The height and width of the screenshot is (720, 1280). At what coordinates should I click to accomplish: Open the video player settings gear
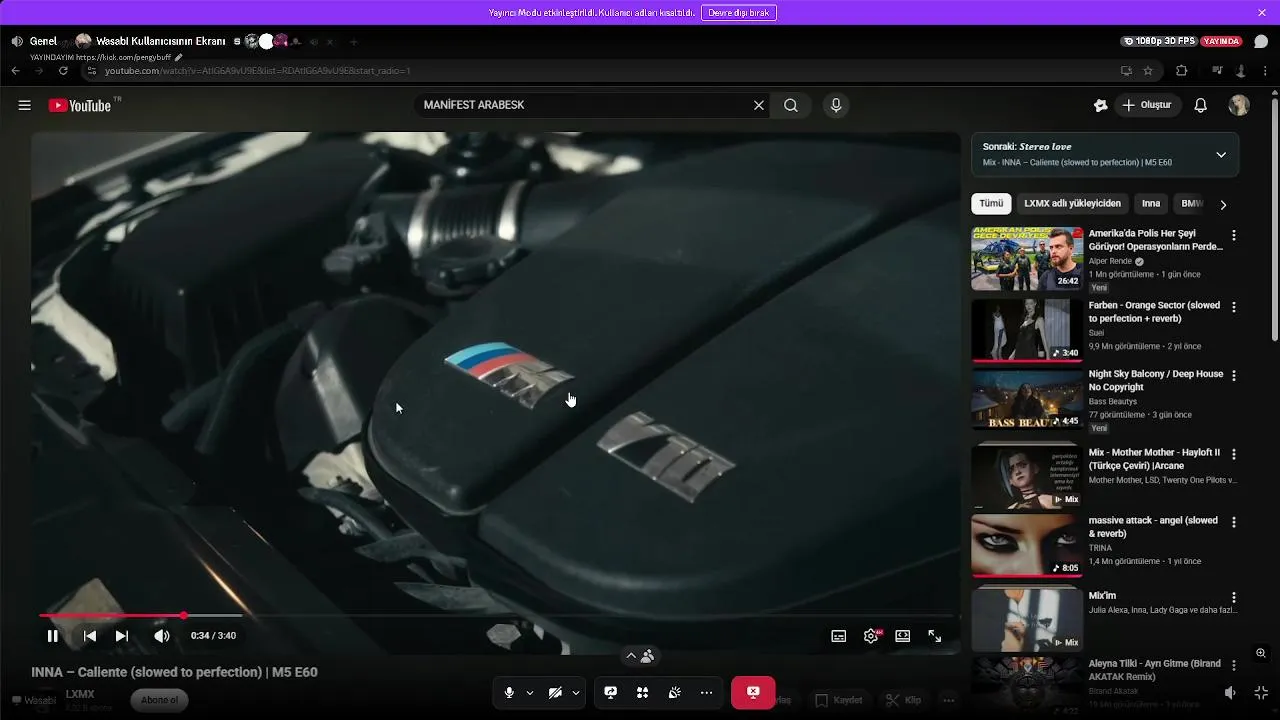point(872,636)
